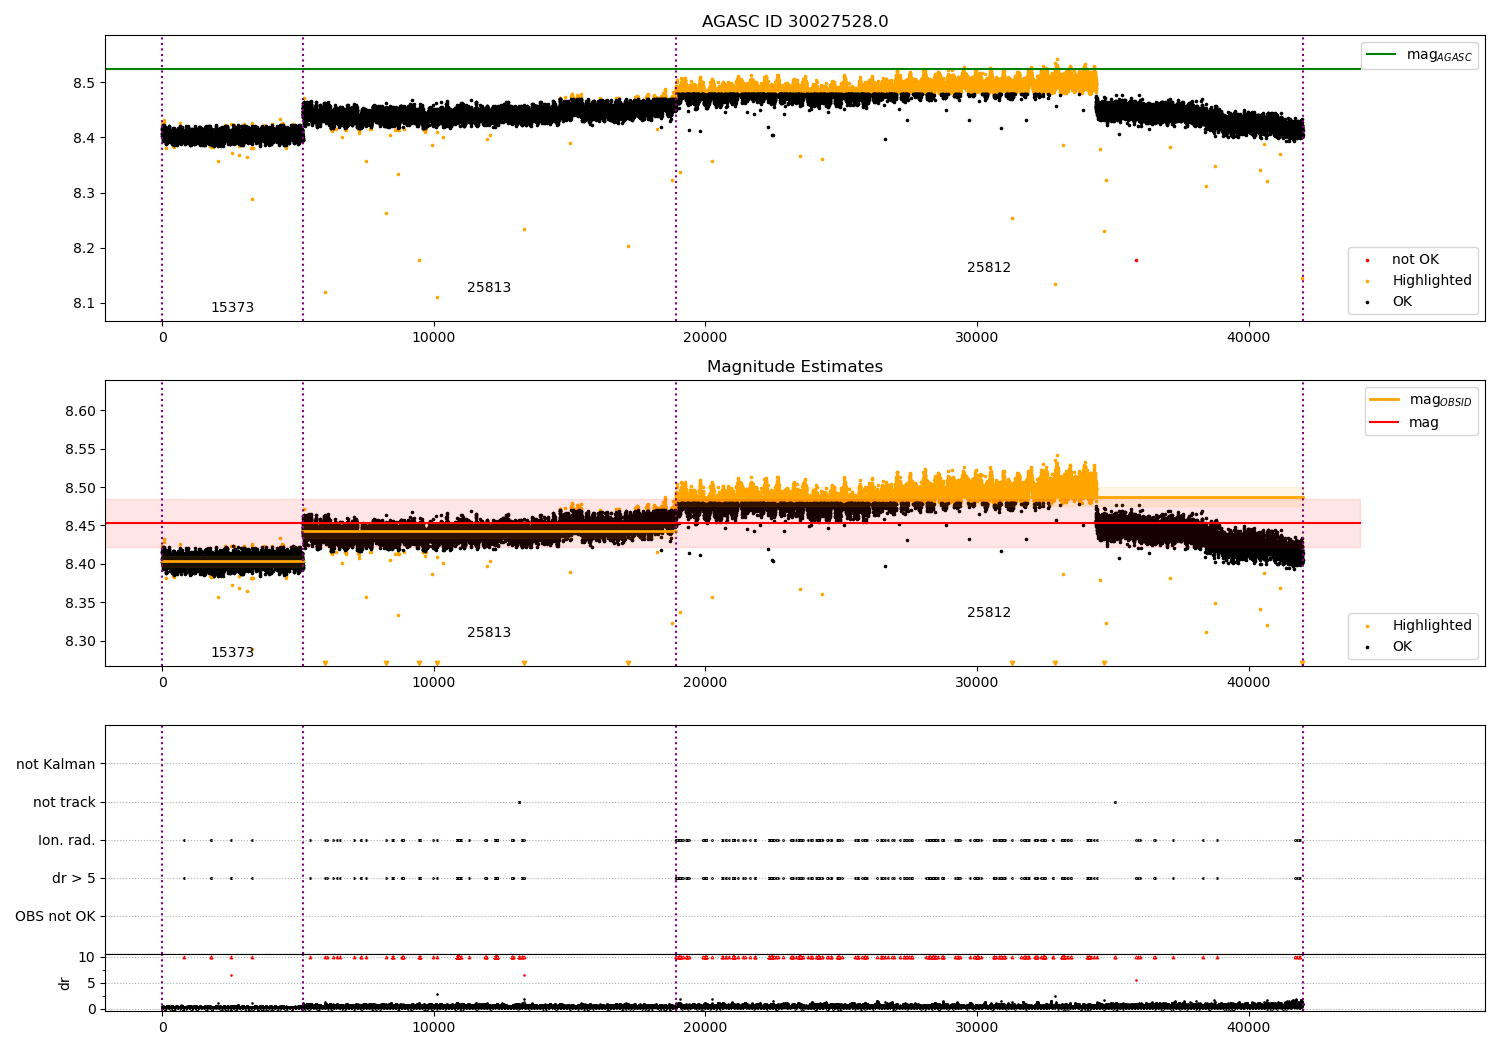Click the 'dr' y-axis label

point(65,983)
